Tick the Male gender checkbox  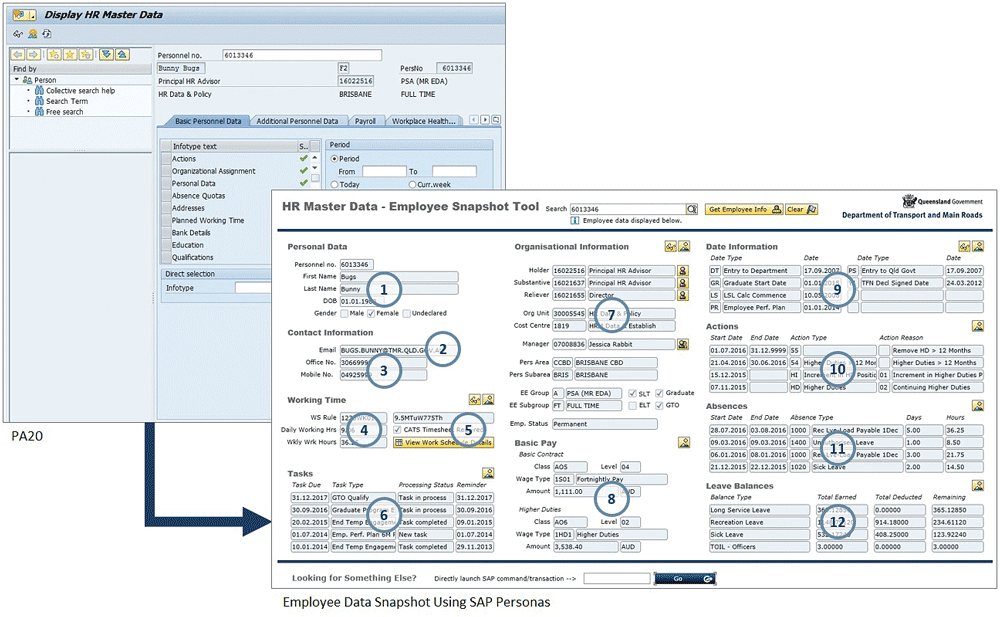[344, 313]
